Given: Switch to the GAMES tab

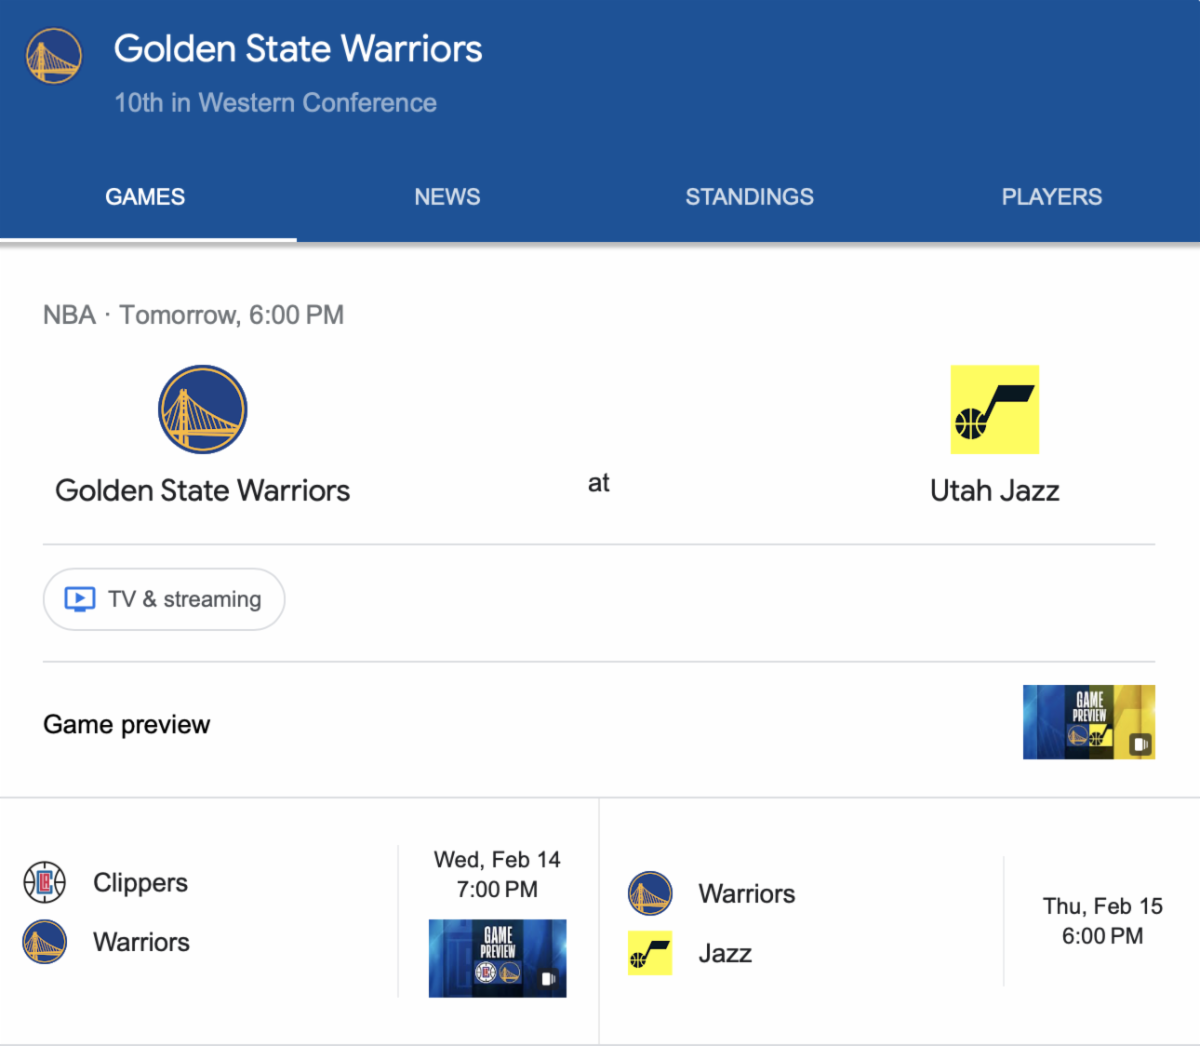Looking at the screenshot, I should tap(145, 197).
